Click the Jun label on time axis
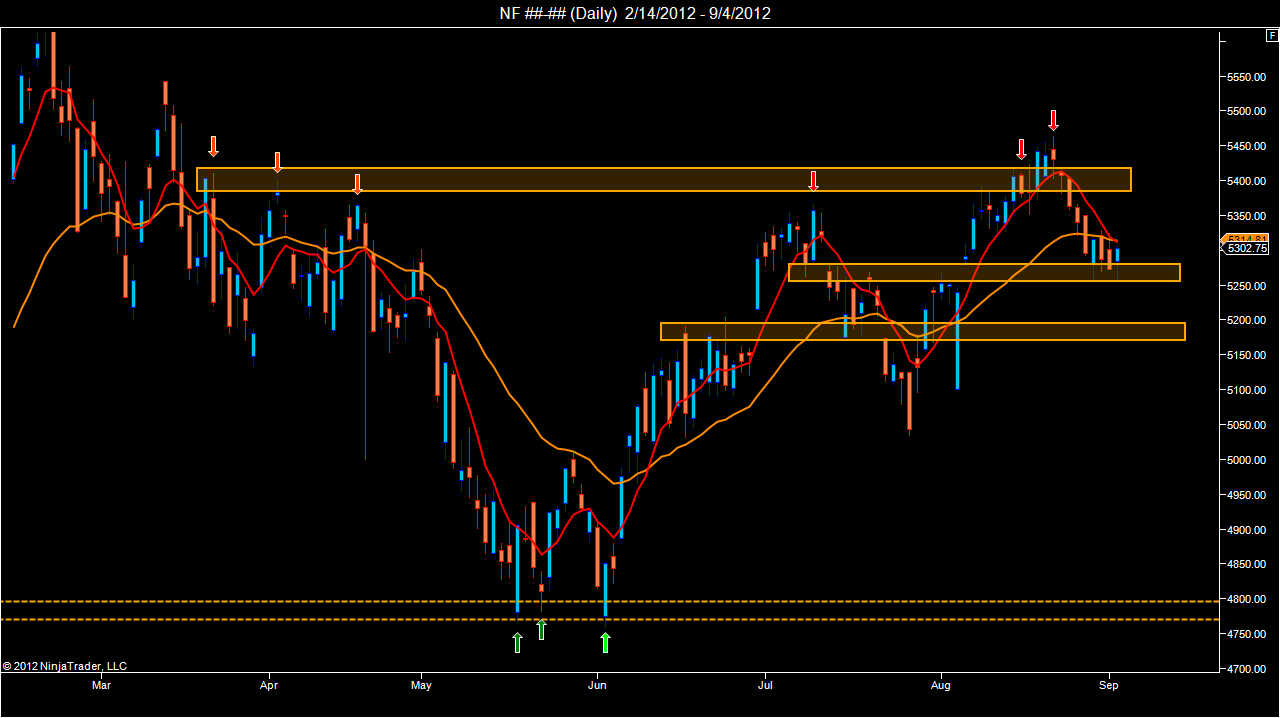The height and width of the screenshot is (718, 1280). [597, 686]
